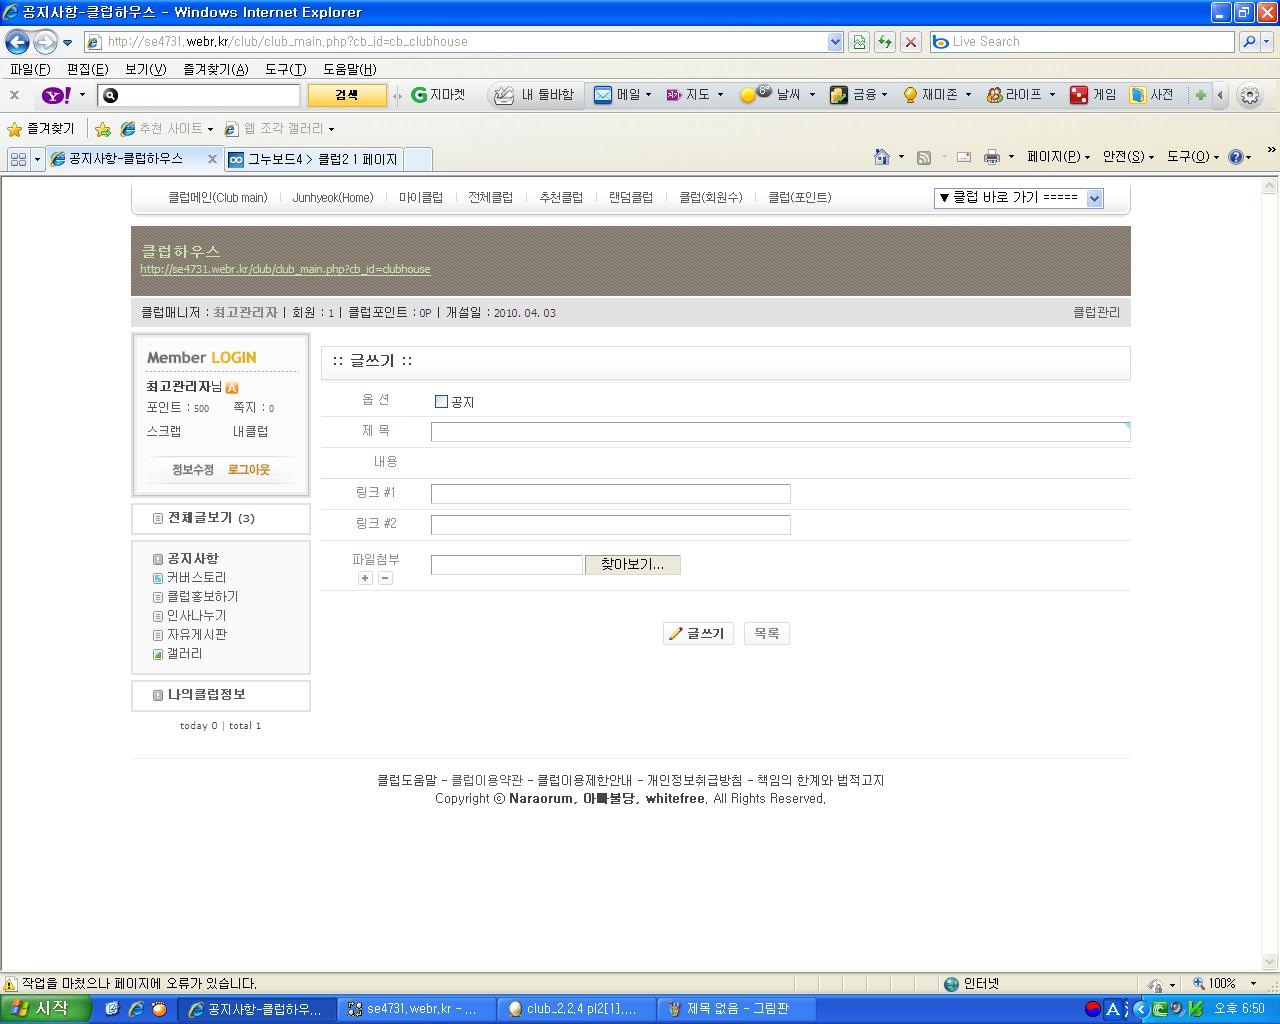This screenshot has width=1280, height=1024.
Task: Click the Yahoo toolbar settings gear
Action: 1249,95
